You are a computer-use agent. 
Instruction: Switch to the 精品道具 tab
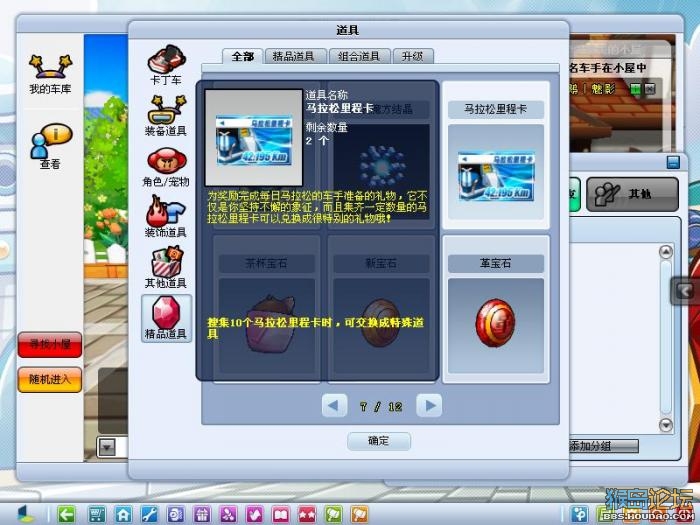point(295,56)
